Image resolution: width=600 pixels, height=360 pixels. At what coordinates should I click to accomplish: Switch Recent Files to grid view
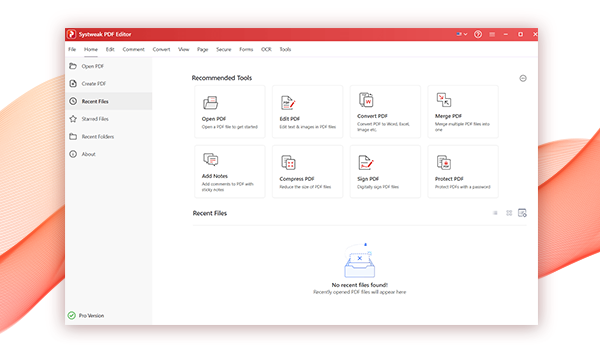[x=509, y=213]
